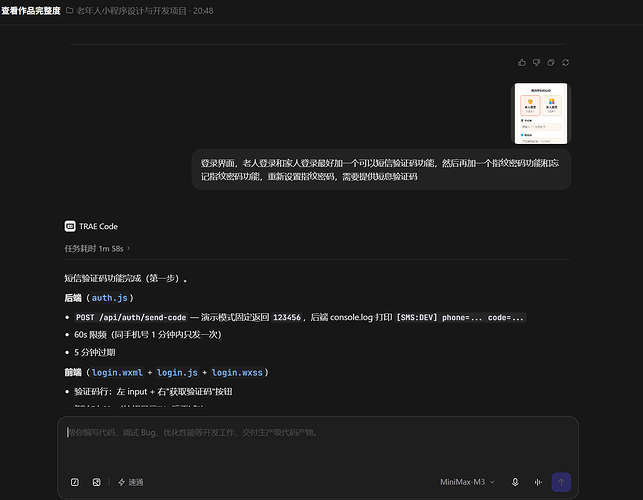
Task: Open the MiniMax-M3 model dropdown
Action: tap(467, 482)
